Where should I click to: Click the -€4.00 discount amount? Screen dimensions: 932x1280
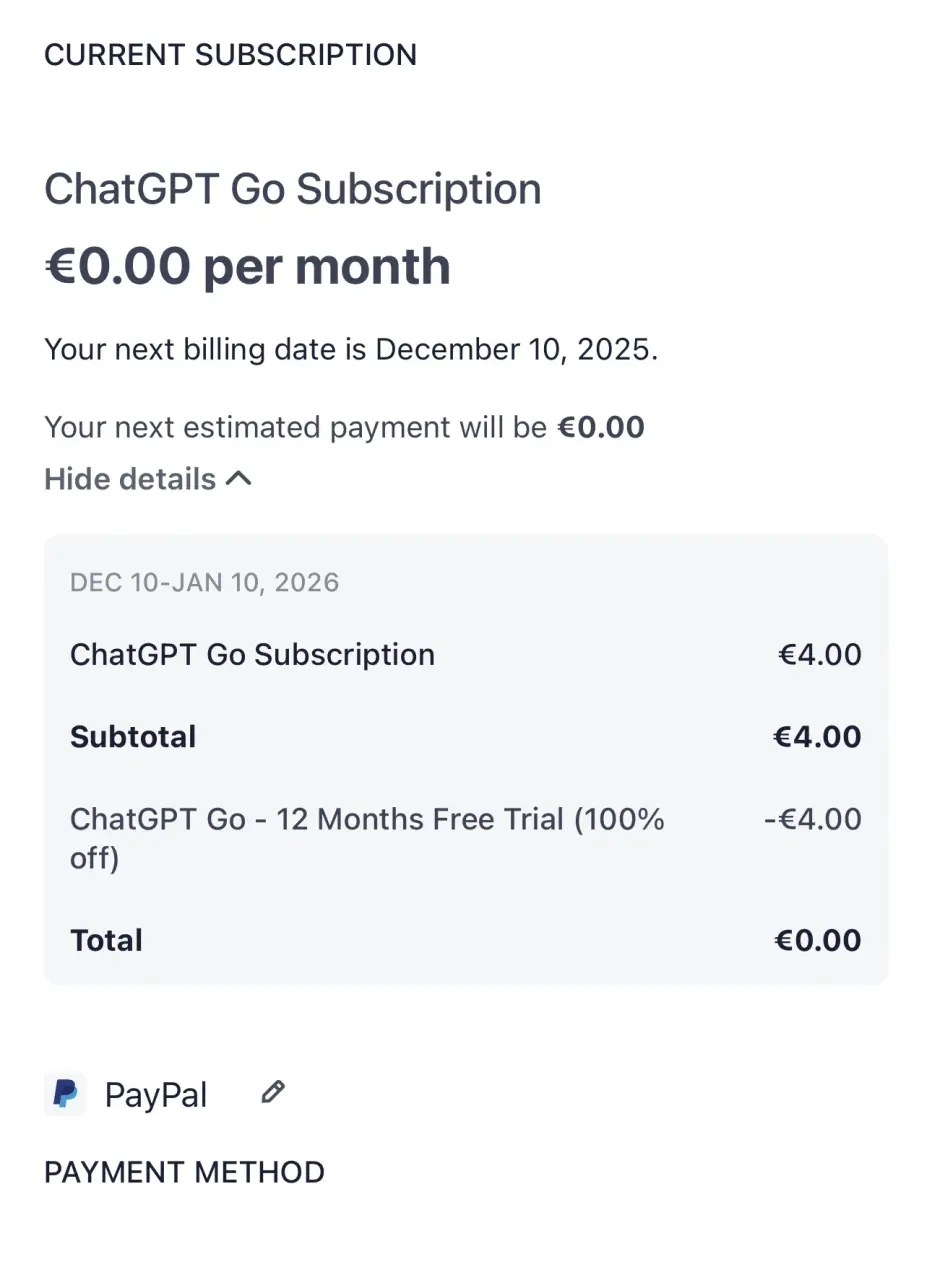point(813,819)
